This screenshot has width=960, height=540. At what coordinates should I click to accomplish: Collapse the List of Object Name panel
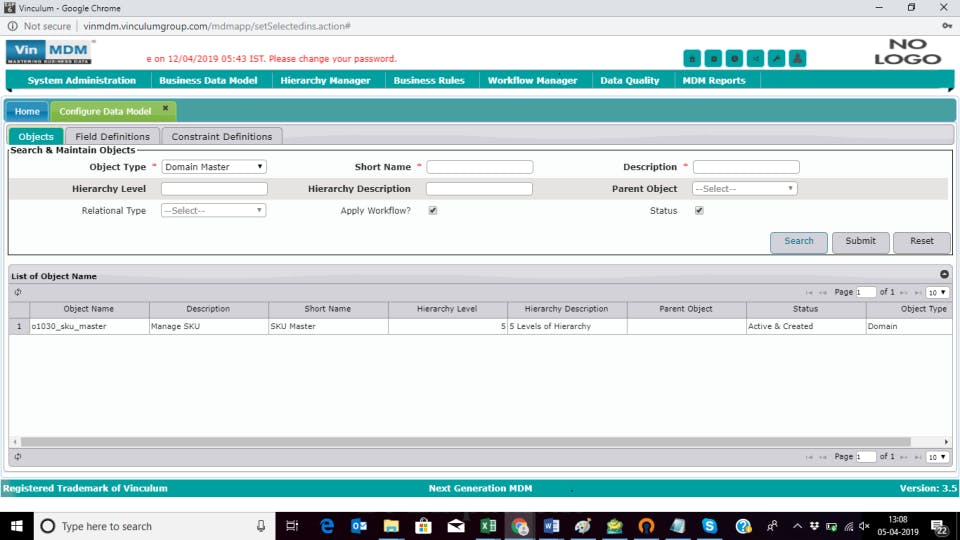coord(944,274)
